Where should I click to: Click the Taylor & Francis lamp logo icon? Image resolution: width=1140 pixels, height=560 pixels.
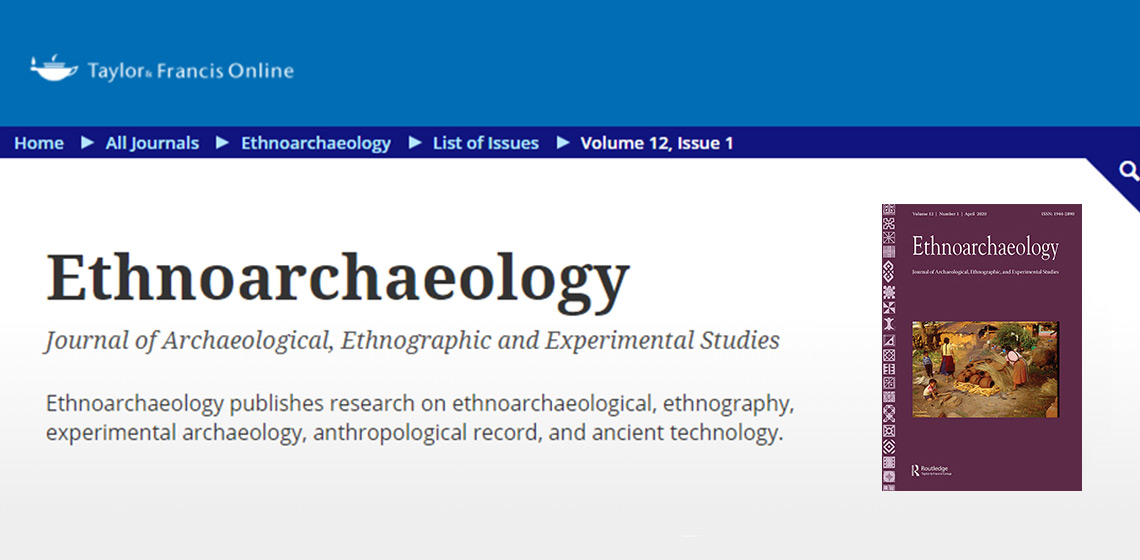tap(54, 68)
